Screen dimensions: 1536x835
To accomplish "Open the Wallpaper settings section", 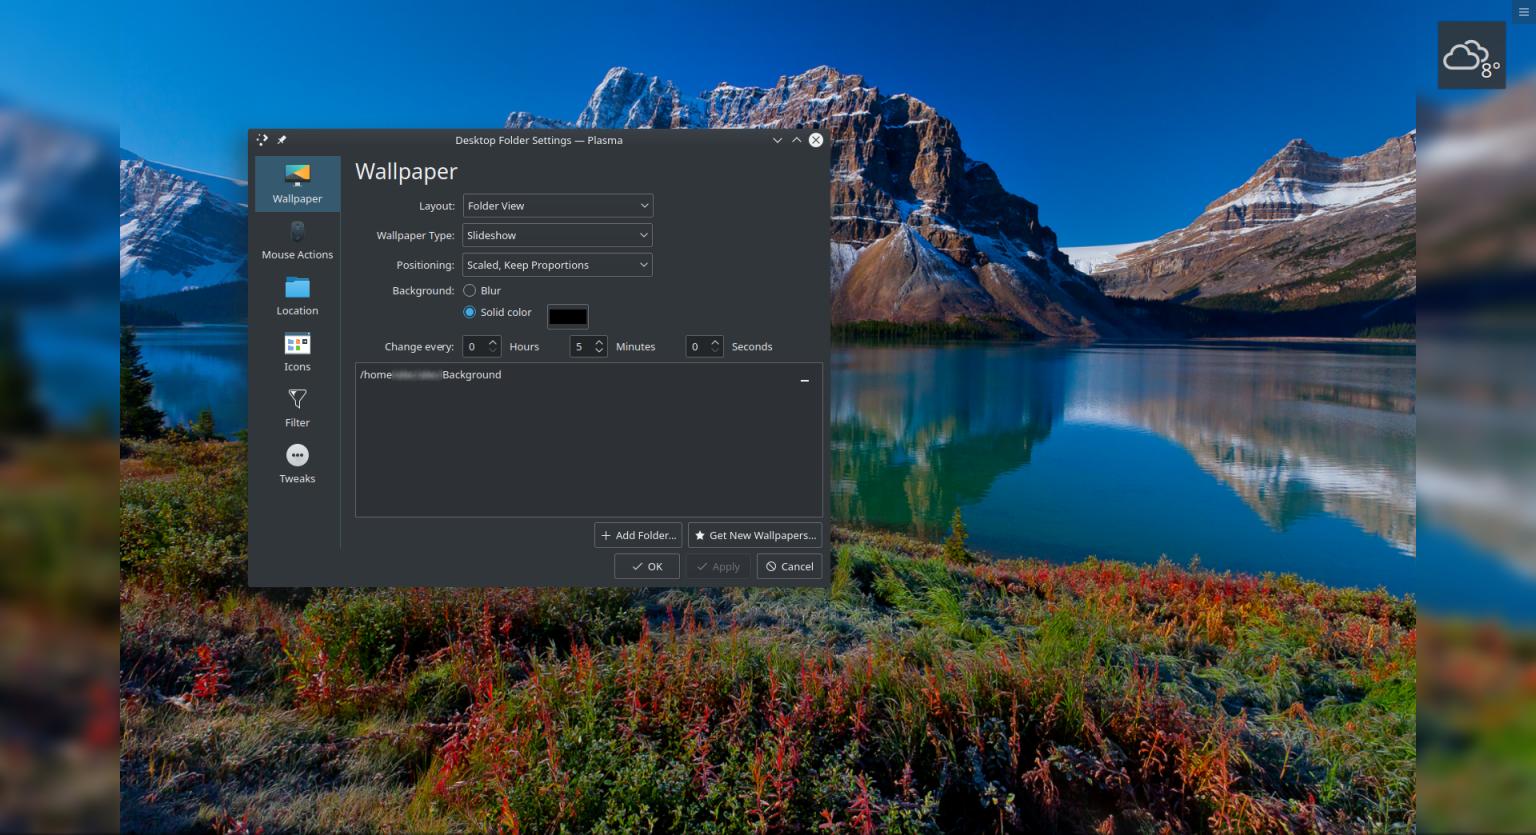I will coord(297,183).
